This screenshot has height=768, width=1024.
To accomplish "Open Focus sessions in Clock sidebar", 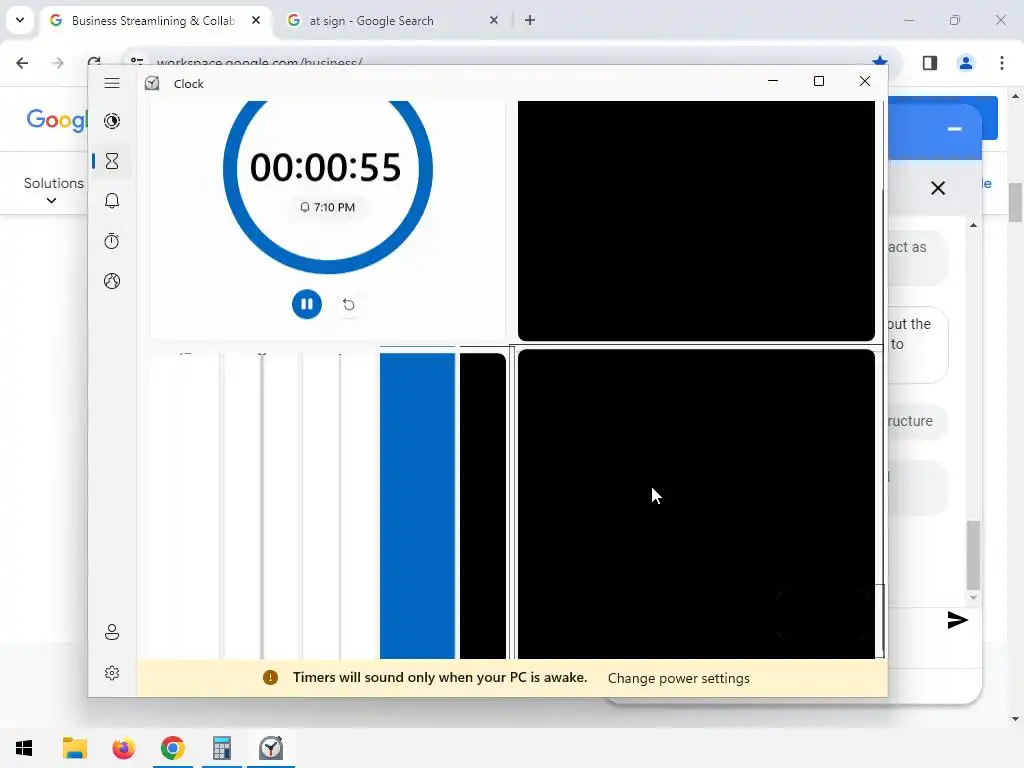I will (x=112, y=121).
